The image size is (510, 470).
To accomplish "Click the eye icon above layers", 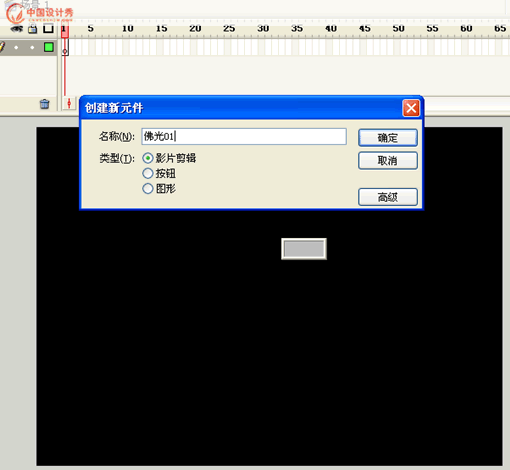I will (16, 29).
